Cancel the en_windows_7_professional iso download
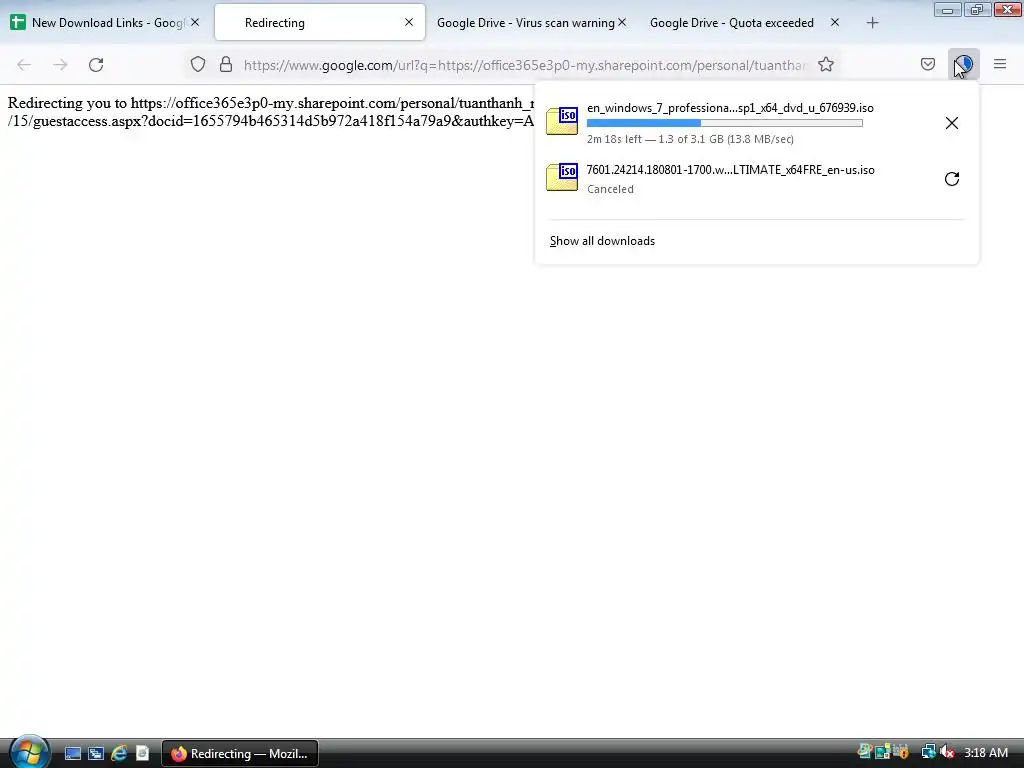Viewport: 1024px width, 768px height. [x=952, y=123]
